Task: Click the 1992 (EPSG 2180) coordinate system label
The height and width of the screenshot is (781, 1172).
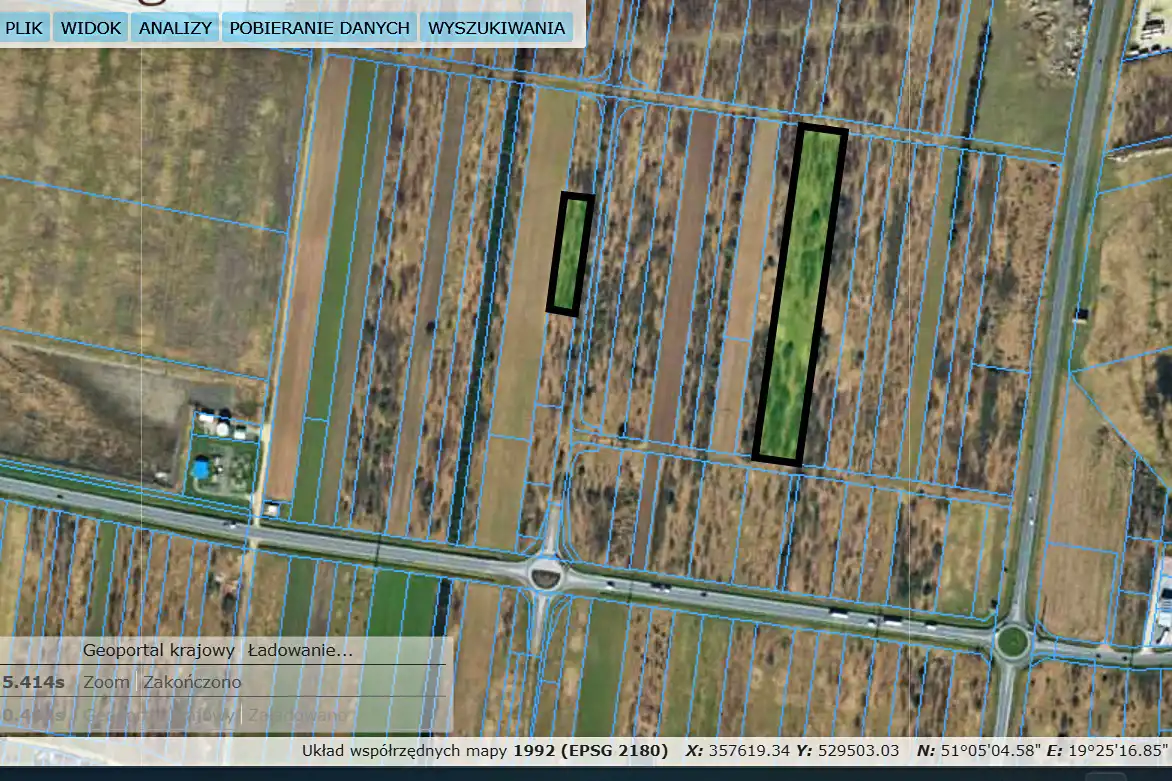Action: tap(590, 750)
